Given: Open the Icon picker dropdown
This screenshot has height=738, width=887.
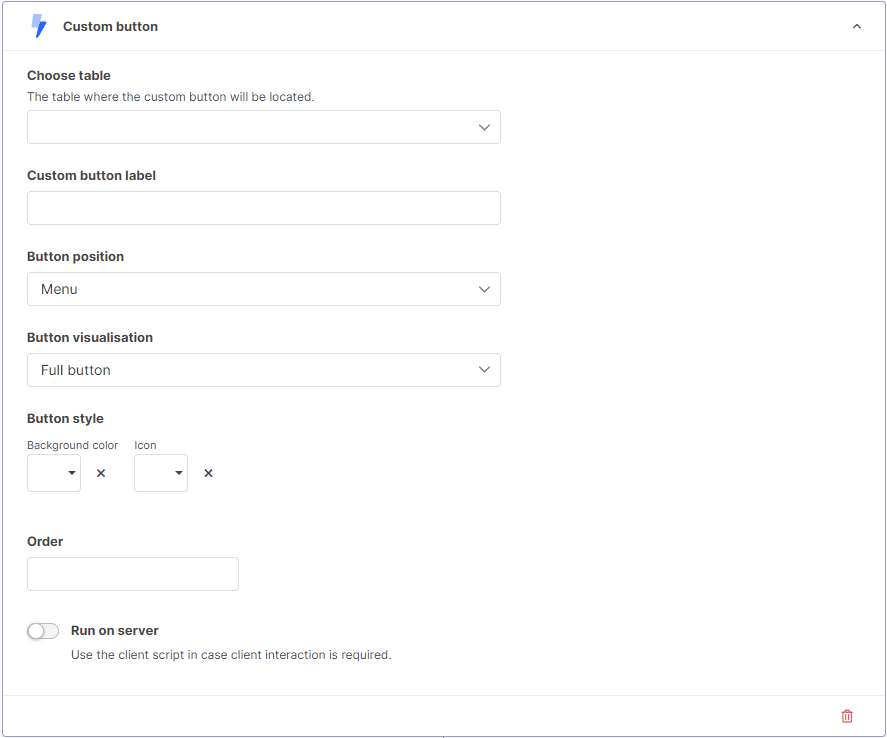Looking at the screenshot, I should pos(161,473).
